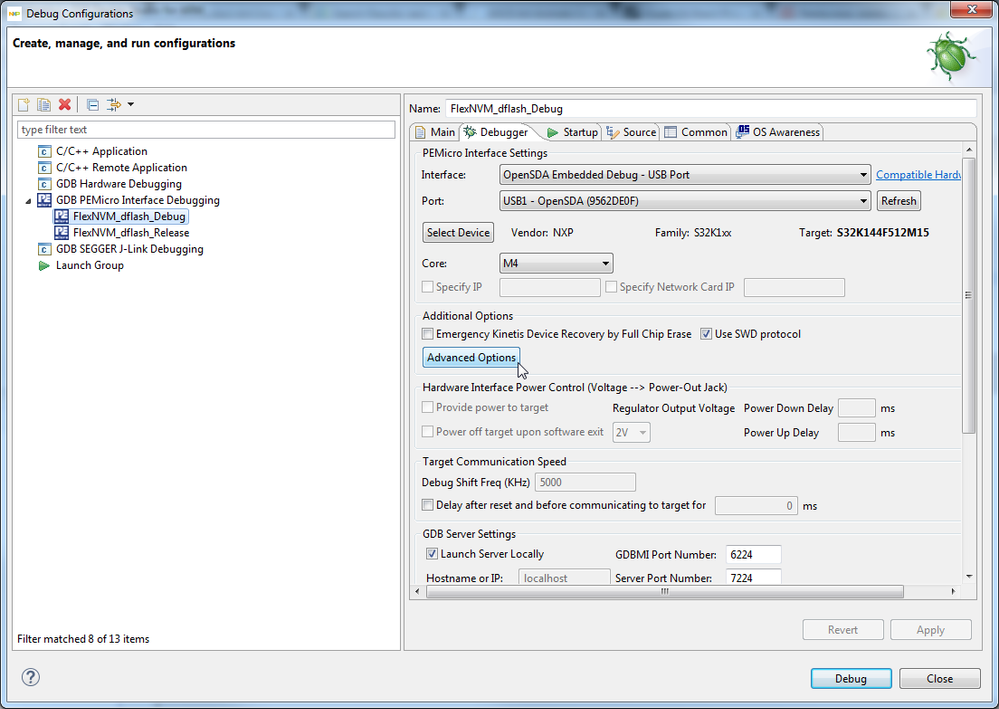The width and height of the screenshot is (999, 709).
Task: Click the scroll down arrow
Action: coord(968,577)
